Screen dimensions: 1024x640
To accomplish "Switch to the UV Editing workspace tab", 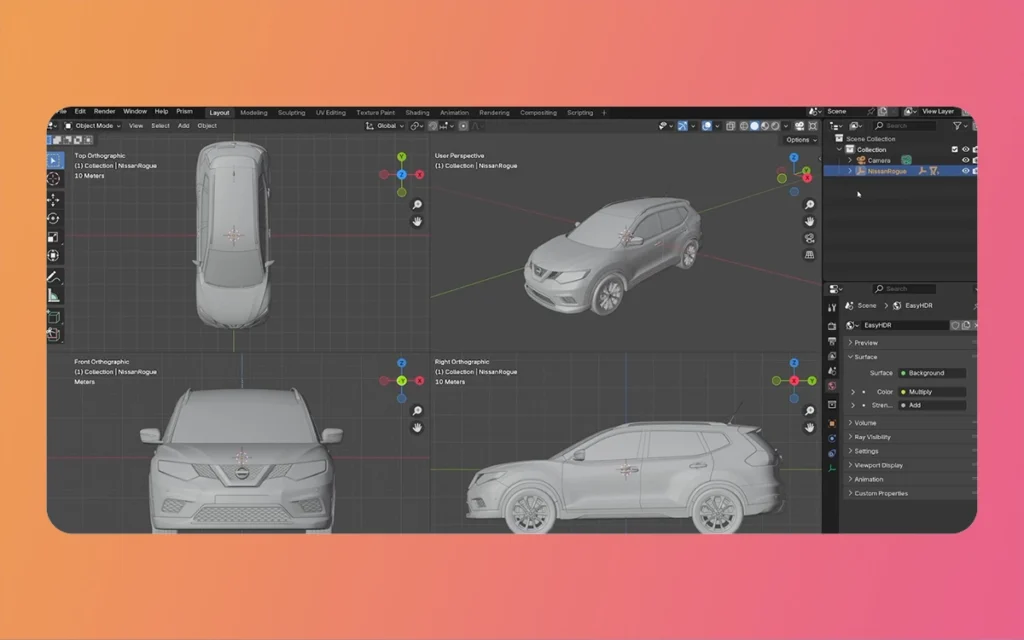I will coord(331,113).
